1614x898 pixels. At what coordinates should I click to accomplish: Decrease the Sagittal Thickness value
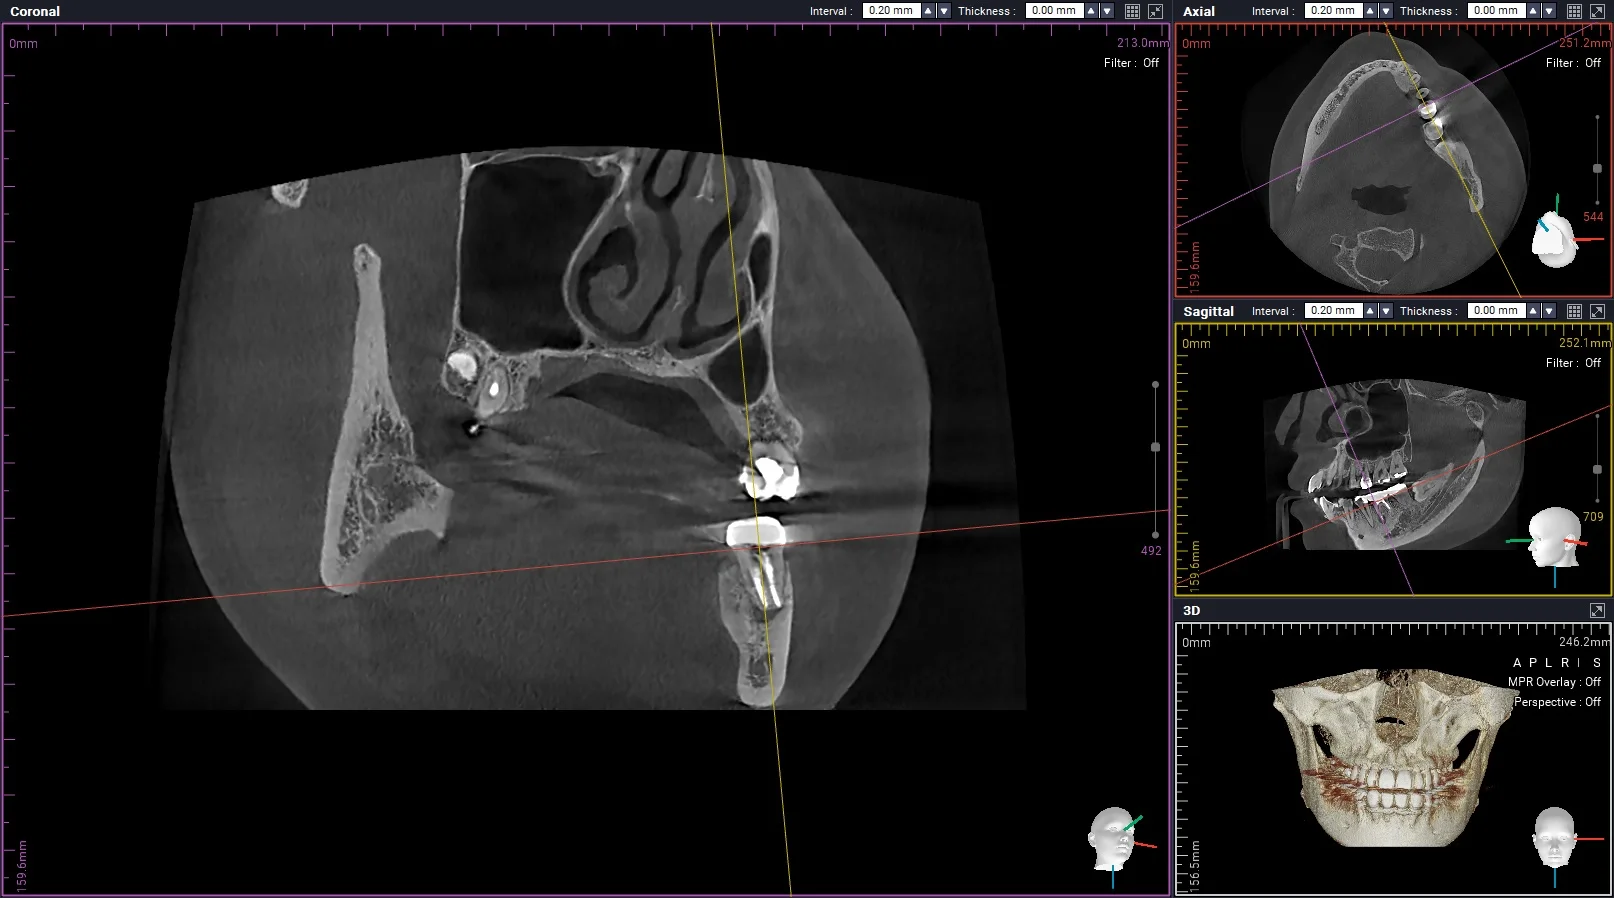click(1548, 311)
